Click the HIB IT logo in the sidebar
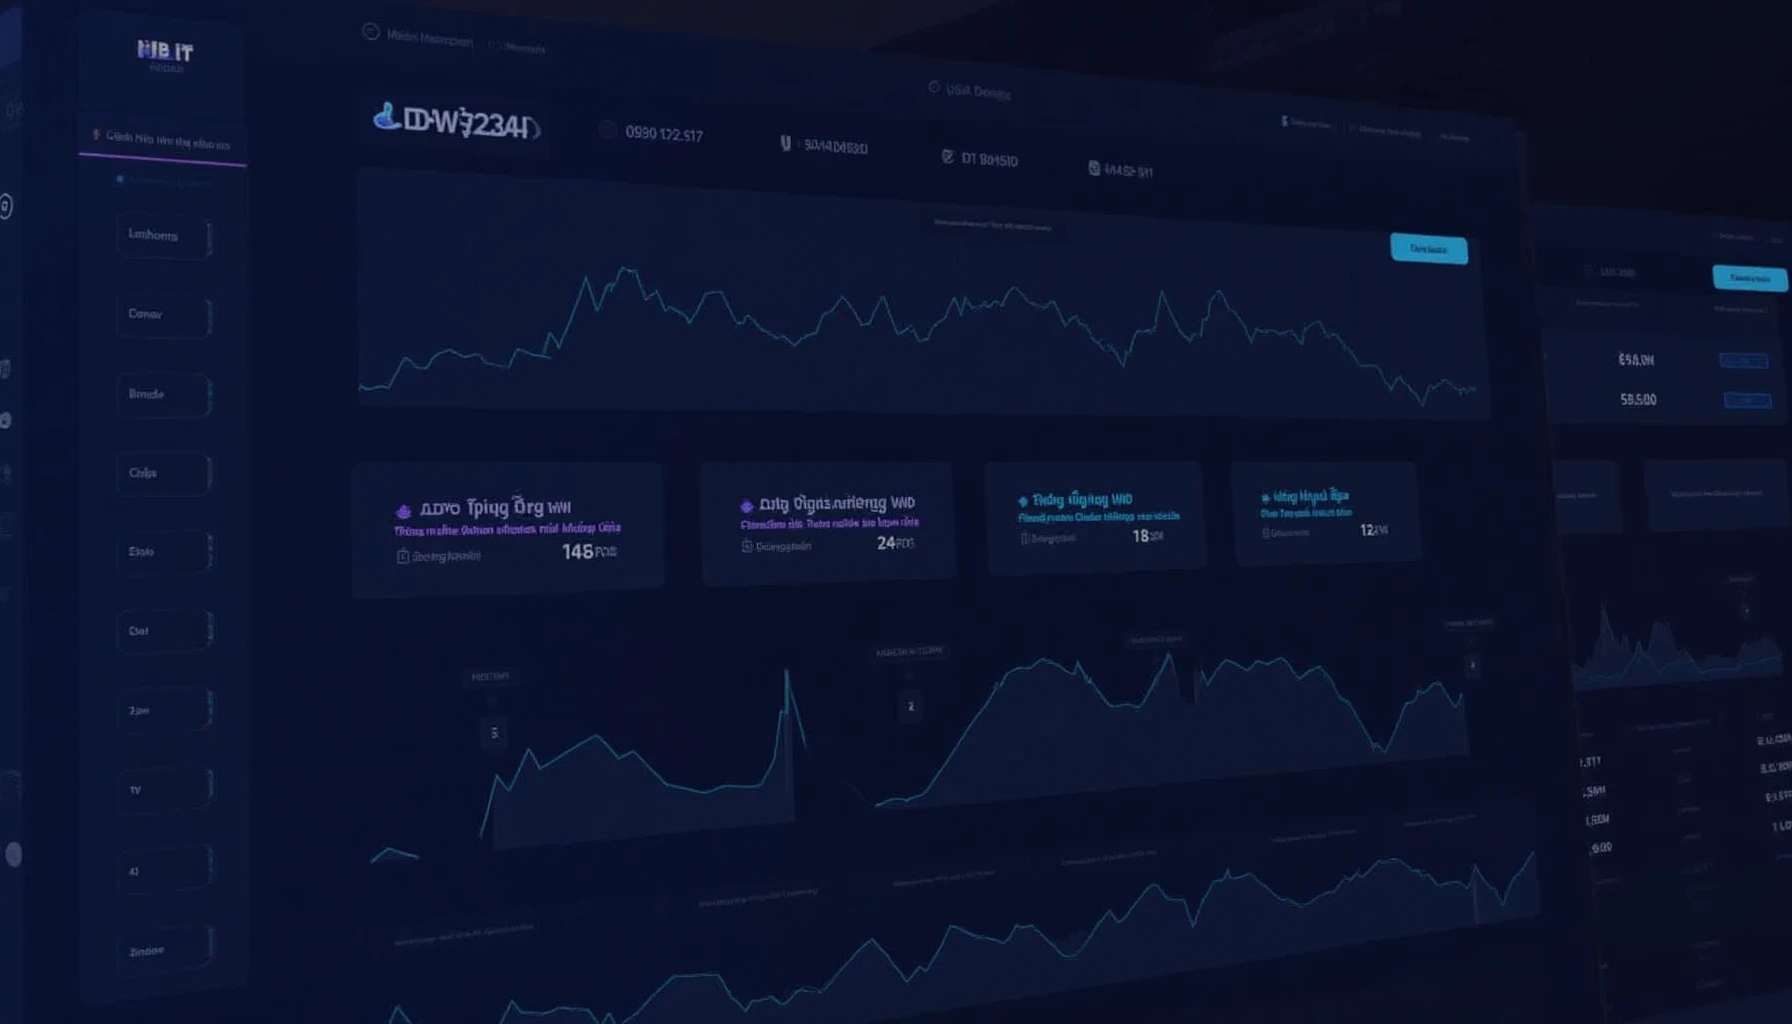The height and width of the screenshot is (1024, 1792). 165,51
